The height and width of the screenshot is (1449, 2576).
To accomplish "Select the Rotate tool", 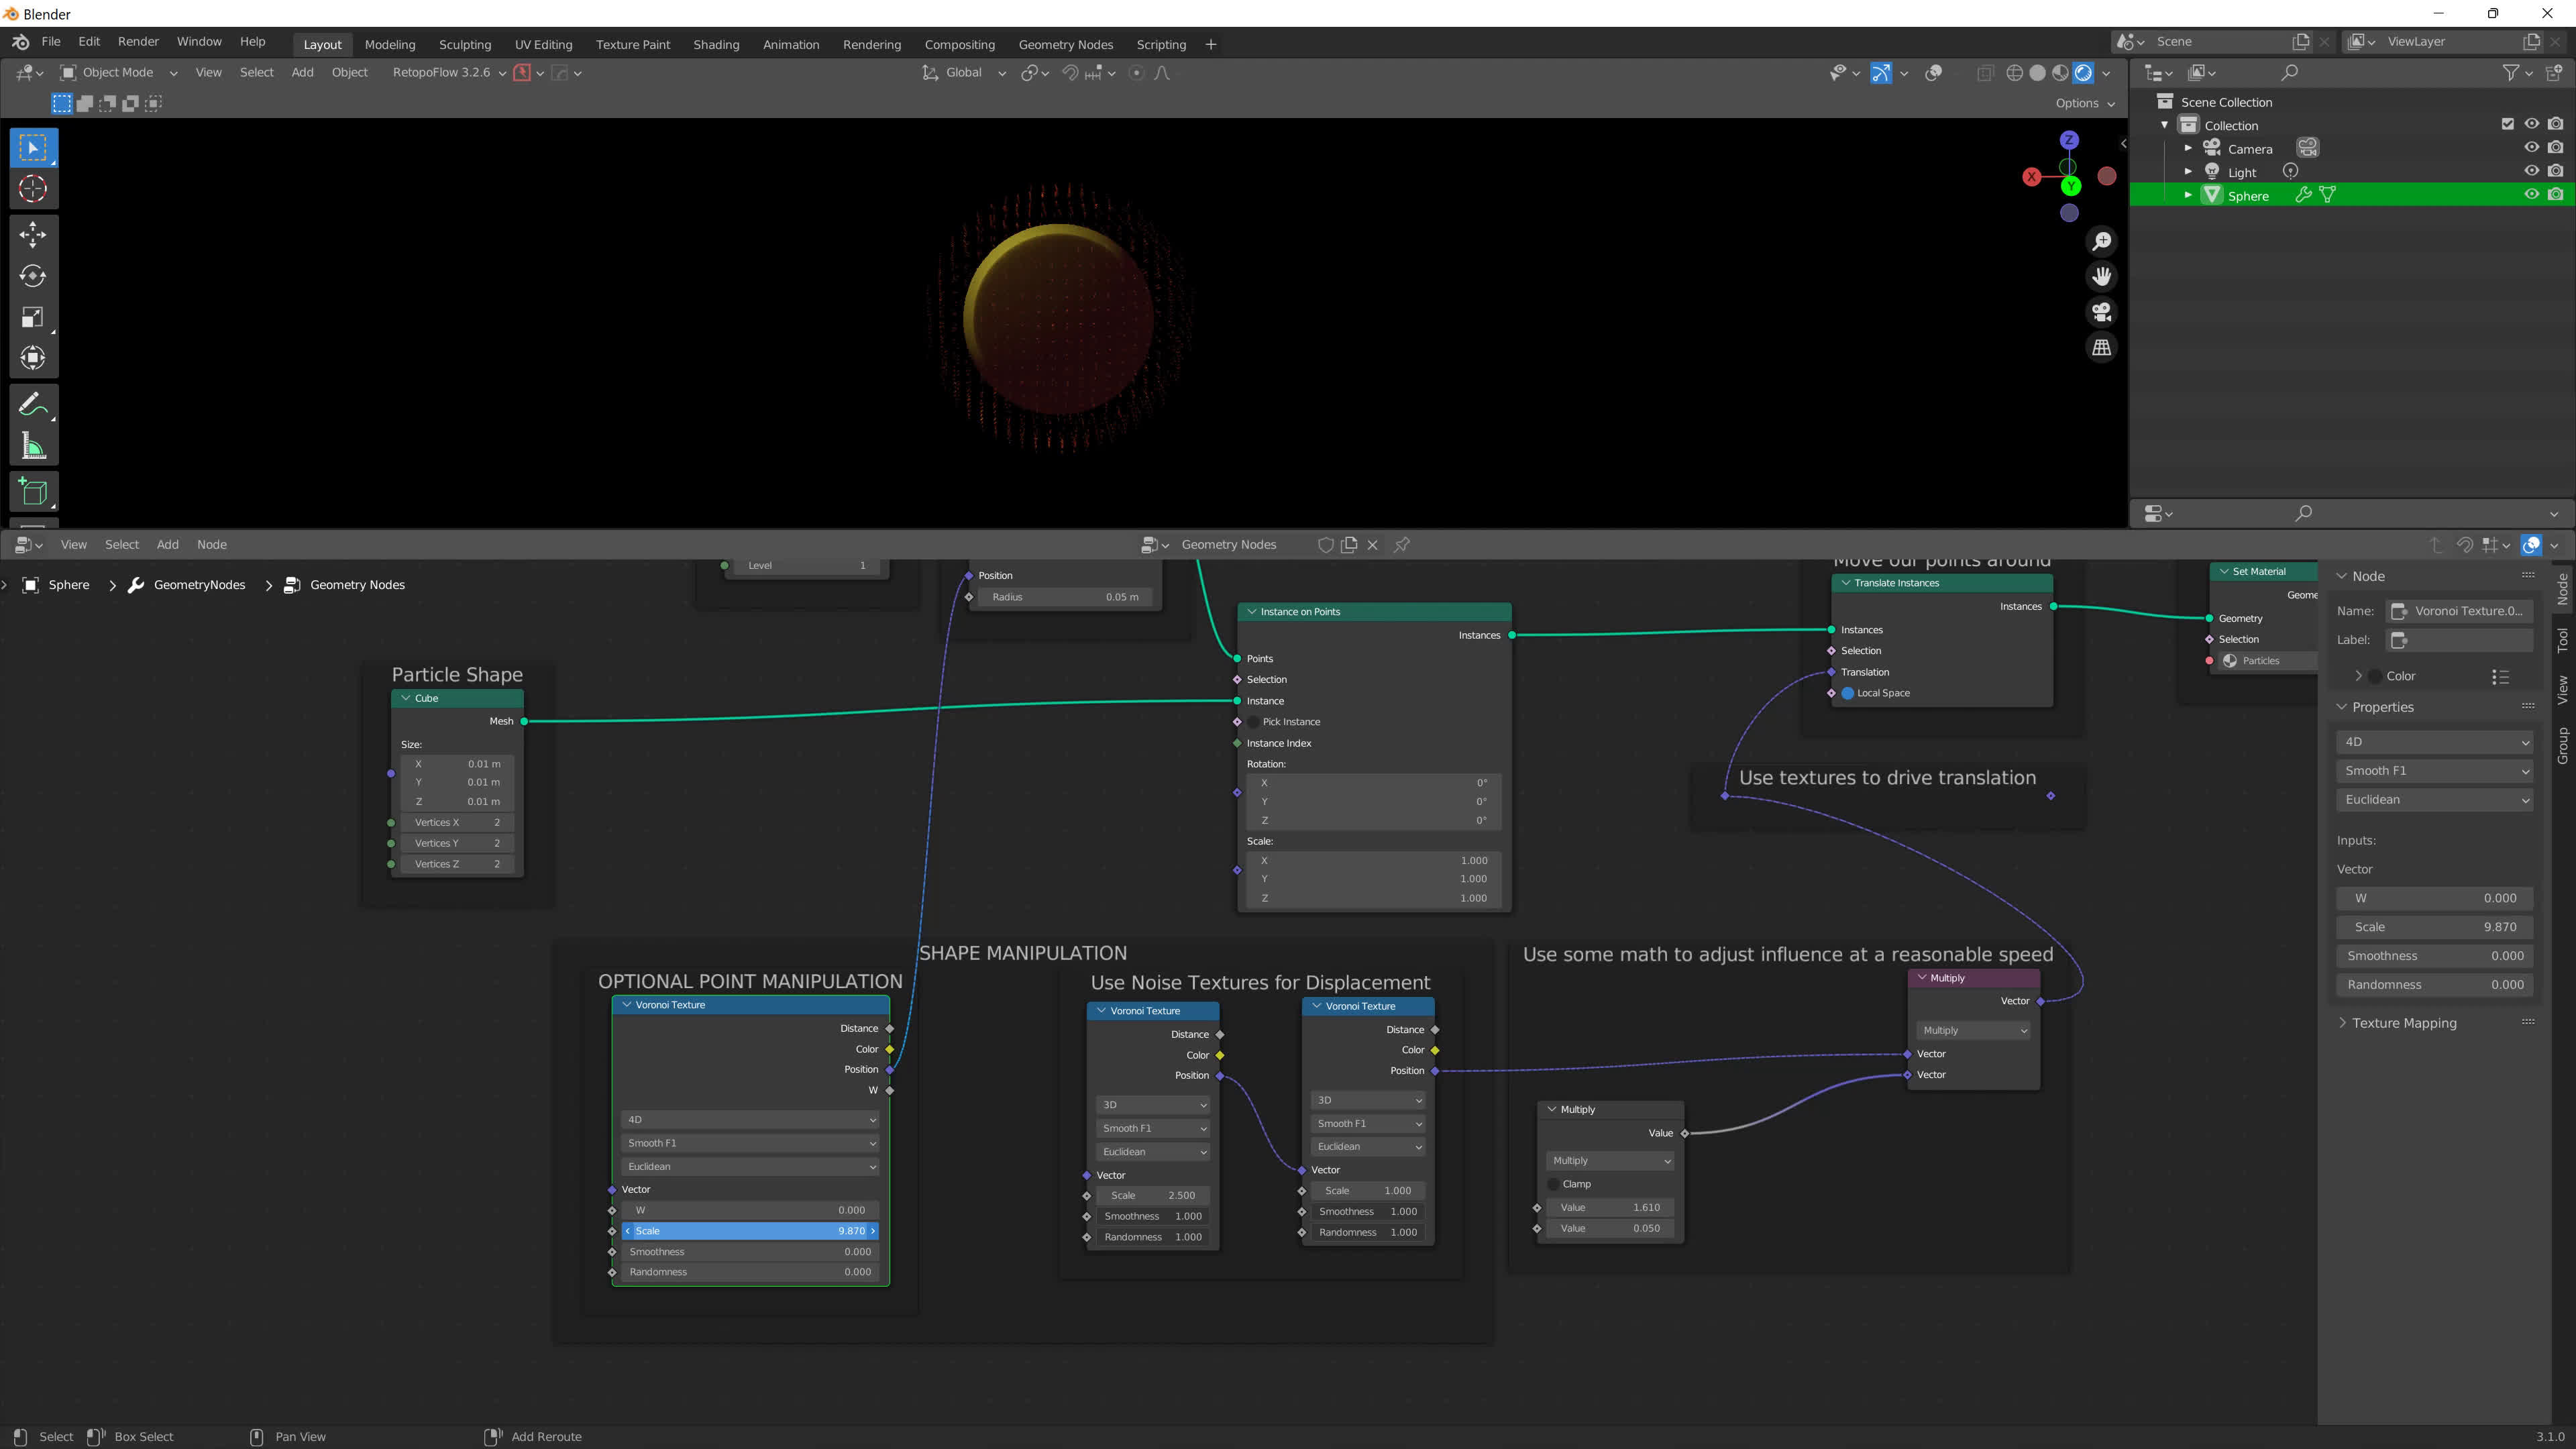I will click(33, 276).
